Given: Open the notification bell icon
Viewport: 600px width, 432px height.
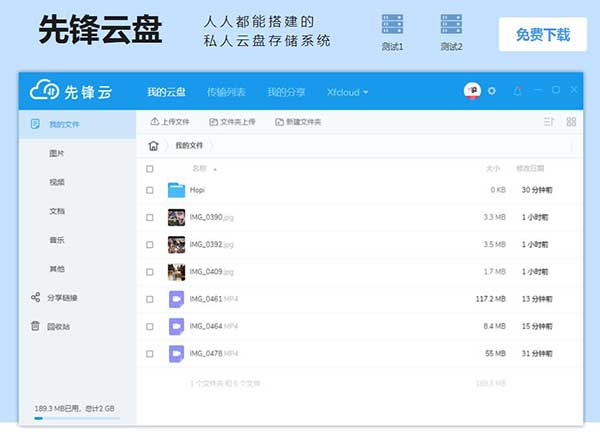Looking at the screenshot, I should pos(517,91).
